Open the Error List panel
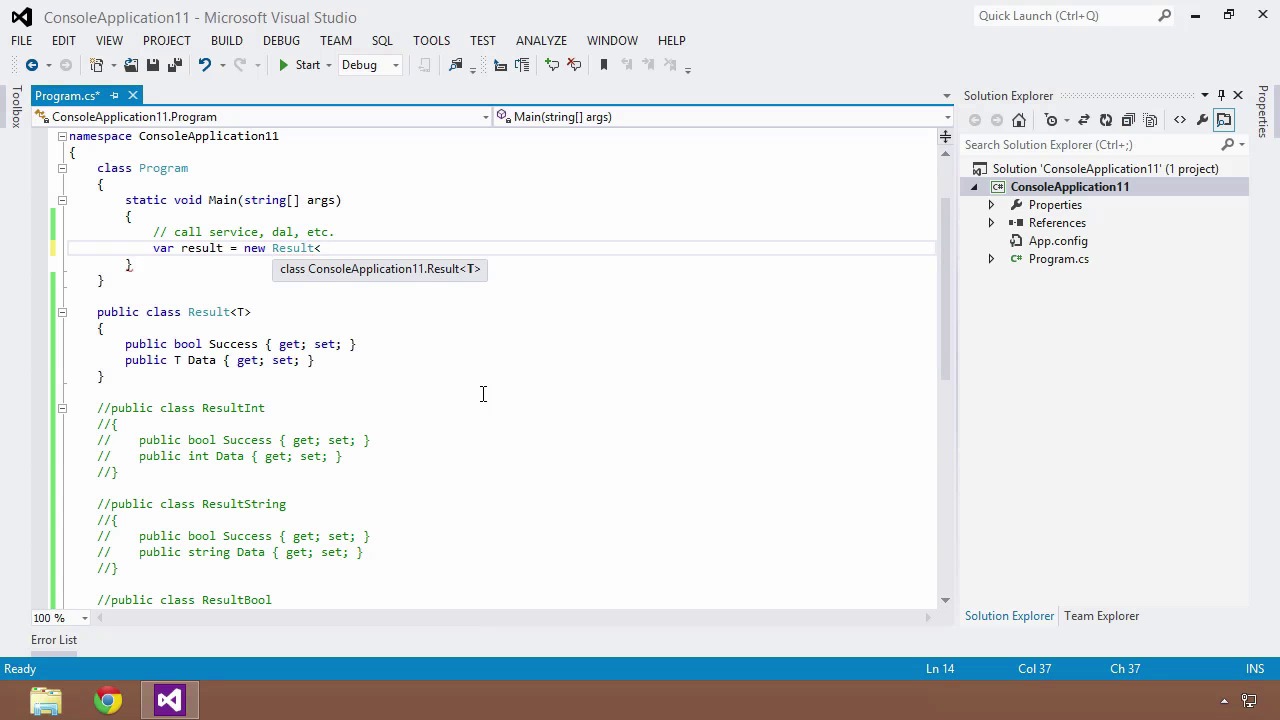Screen dimensions: 1280x720 (x=54, y=640)
